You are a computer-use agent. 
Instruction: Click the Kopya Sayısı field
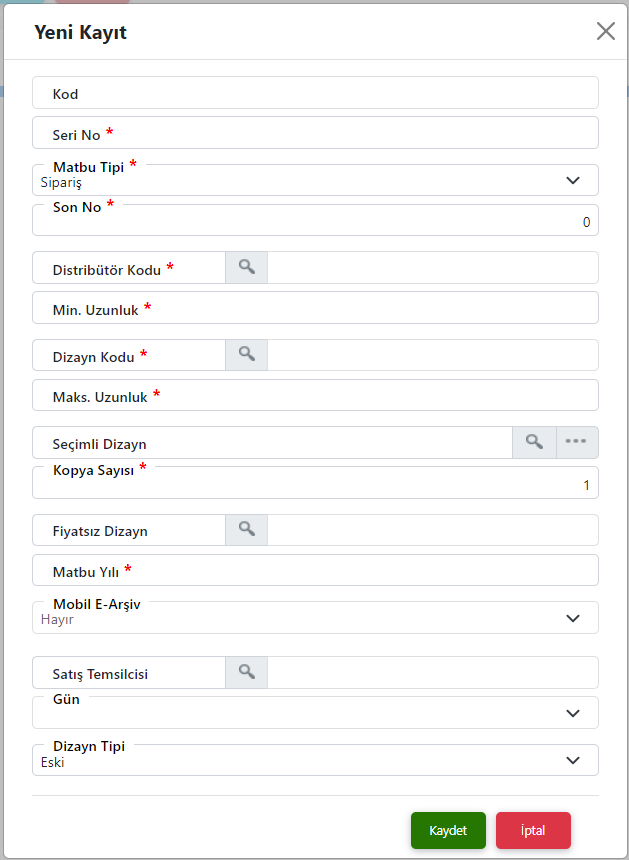[315, 483]
